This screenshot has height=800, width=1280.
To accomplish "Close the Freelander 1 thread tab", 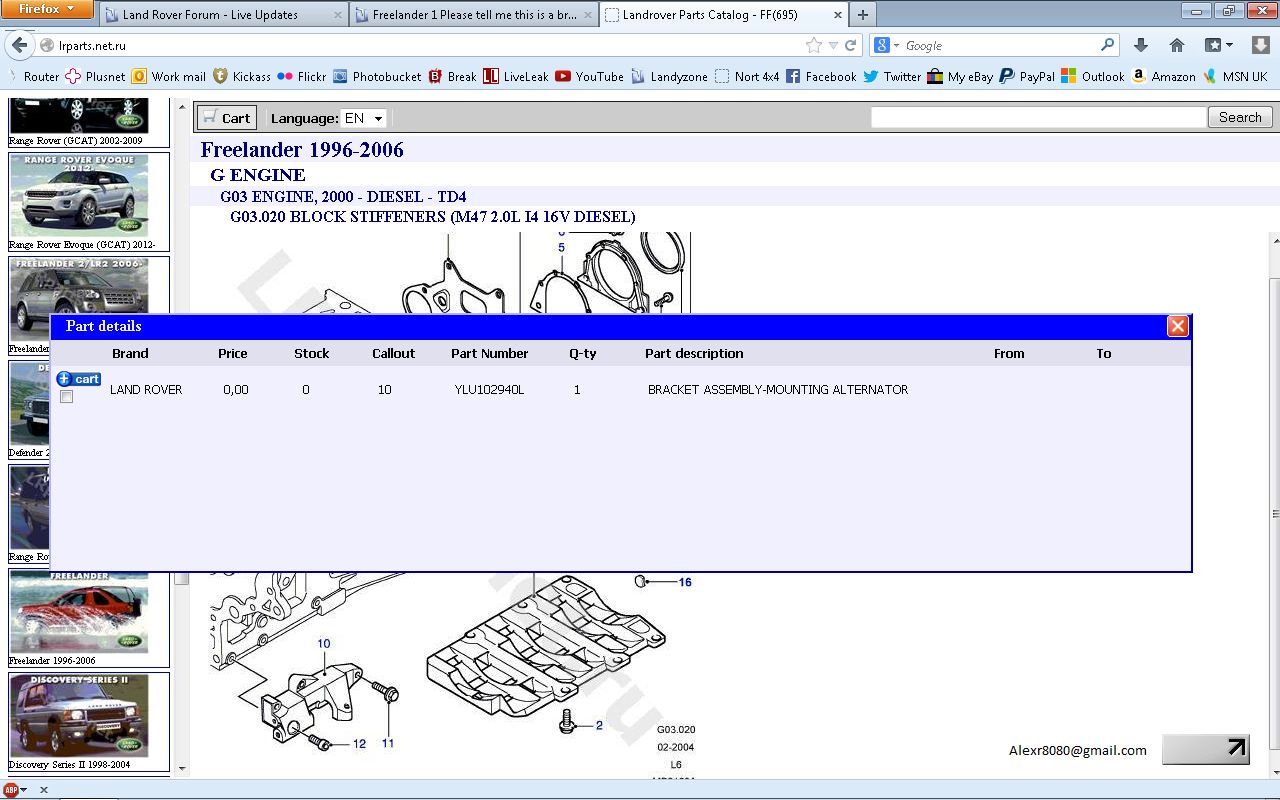I will click(x=588, y=15).
